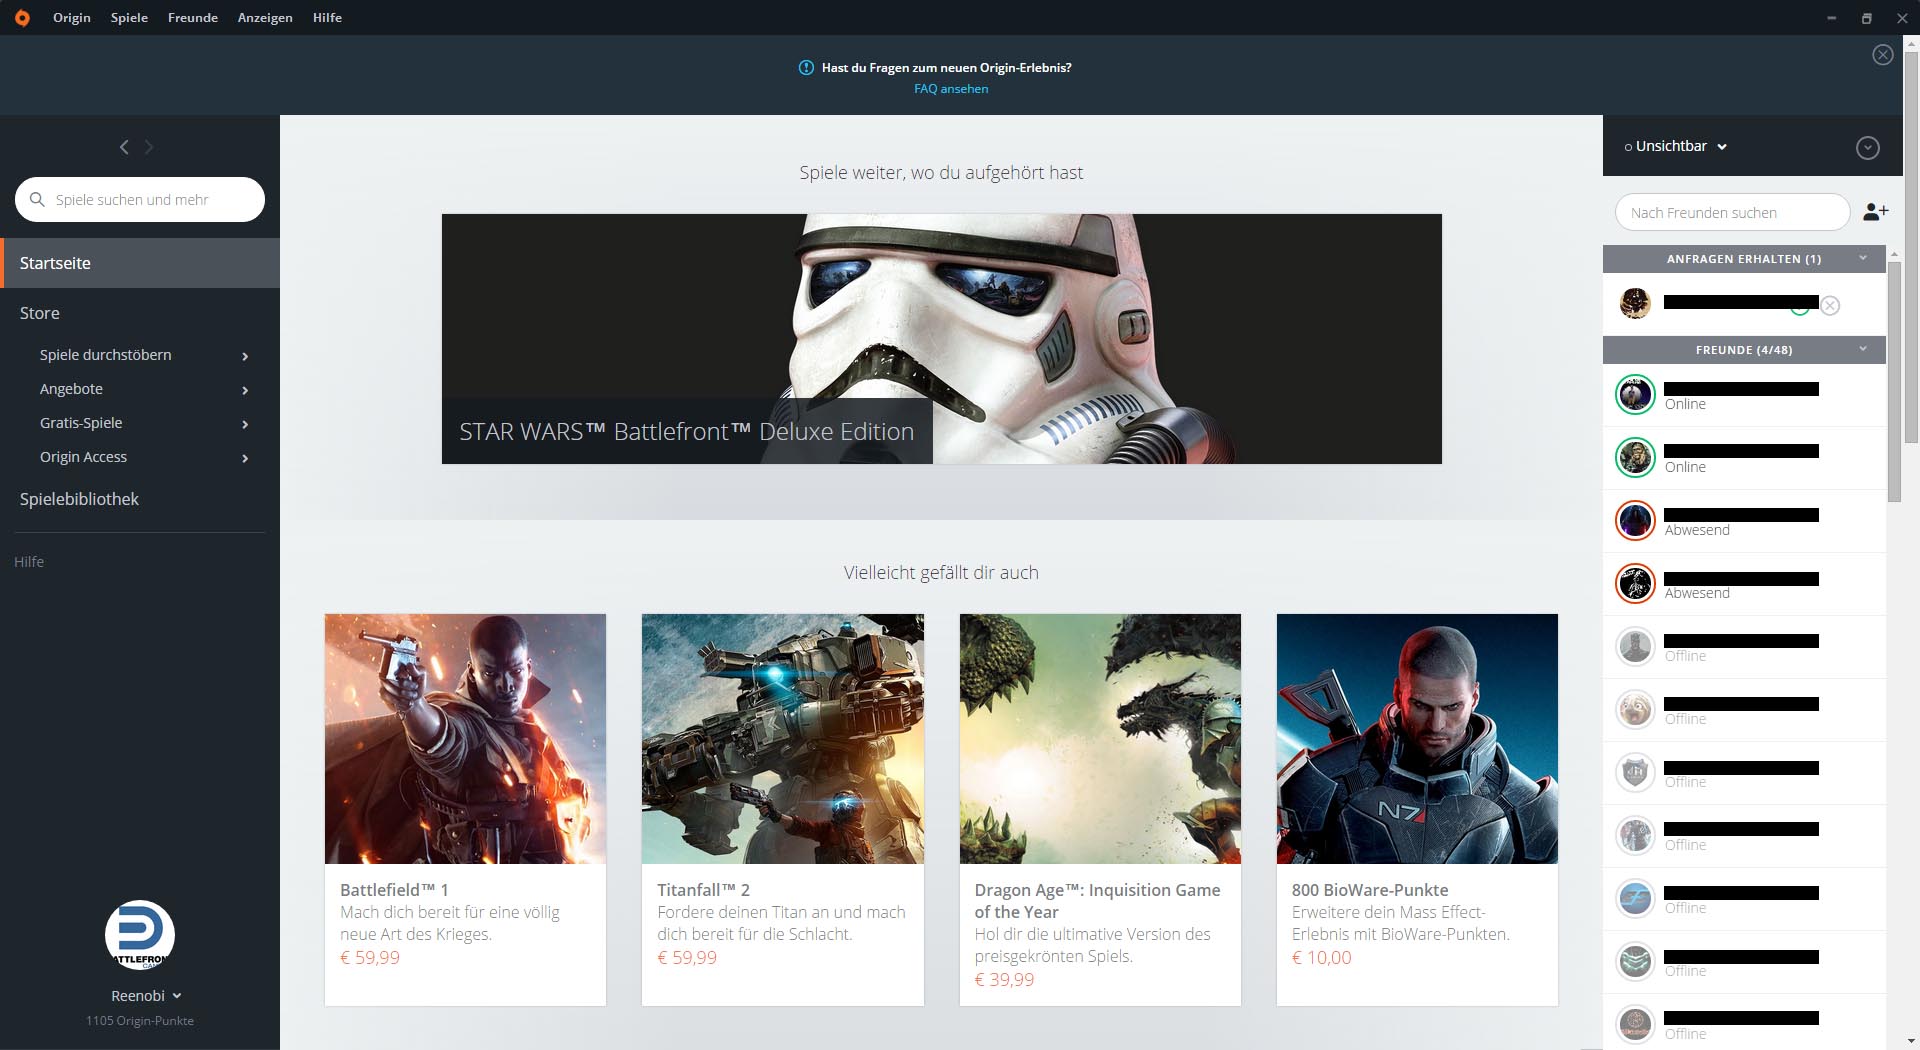Click the 1105 Origin-Punkte text
The width and height of the screenshot is (1920, 1050).
pos(140,1021)
